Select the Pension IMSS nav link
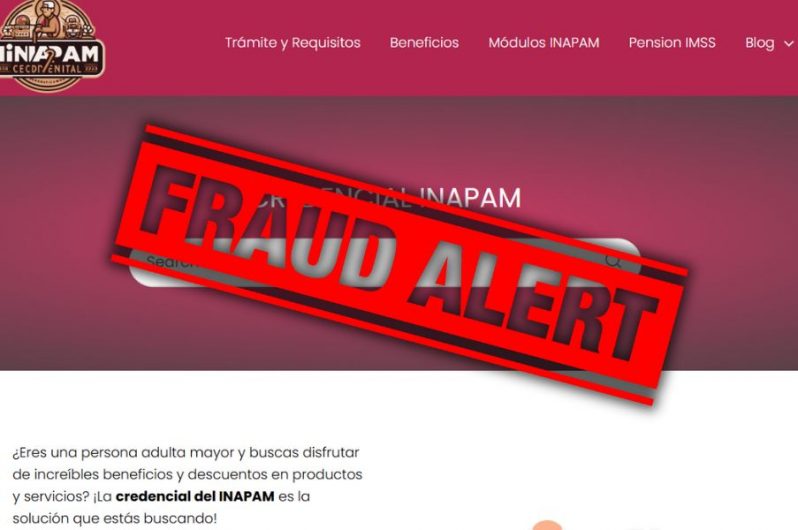This screenshot has width=798, height=530. click(x=672, y=43)
